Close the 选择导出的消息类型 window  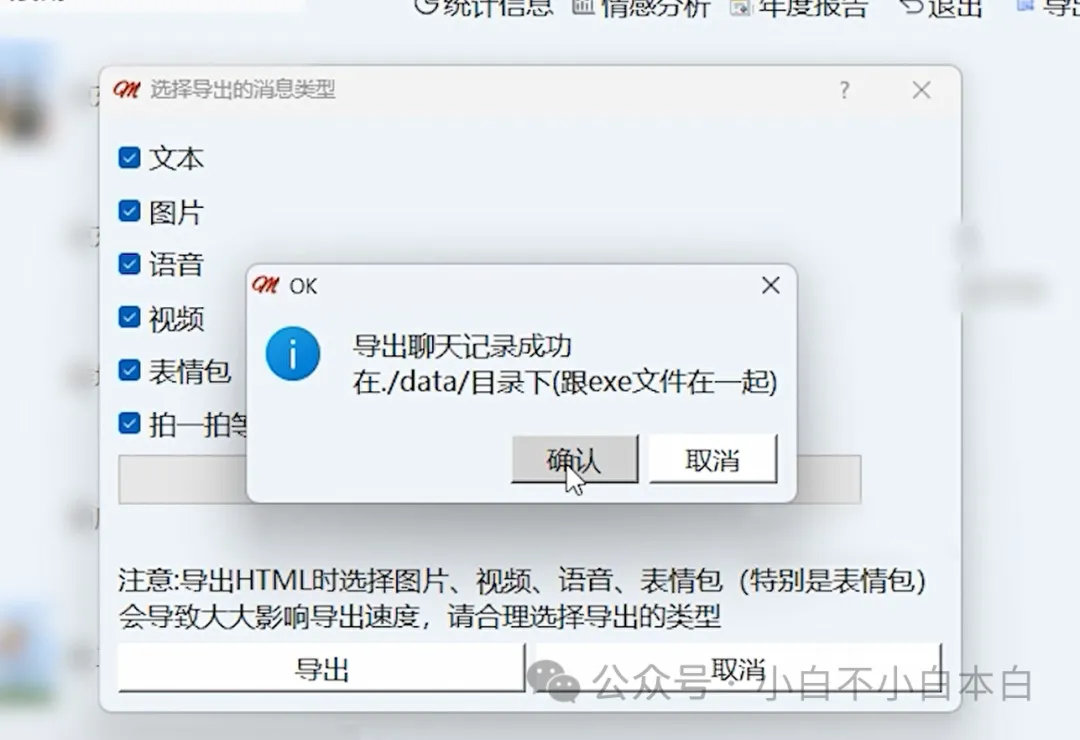pyautogui.click(x=922, y=90)
